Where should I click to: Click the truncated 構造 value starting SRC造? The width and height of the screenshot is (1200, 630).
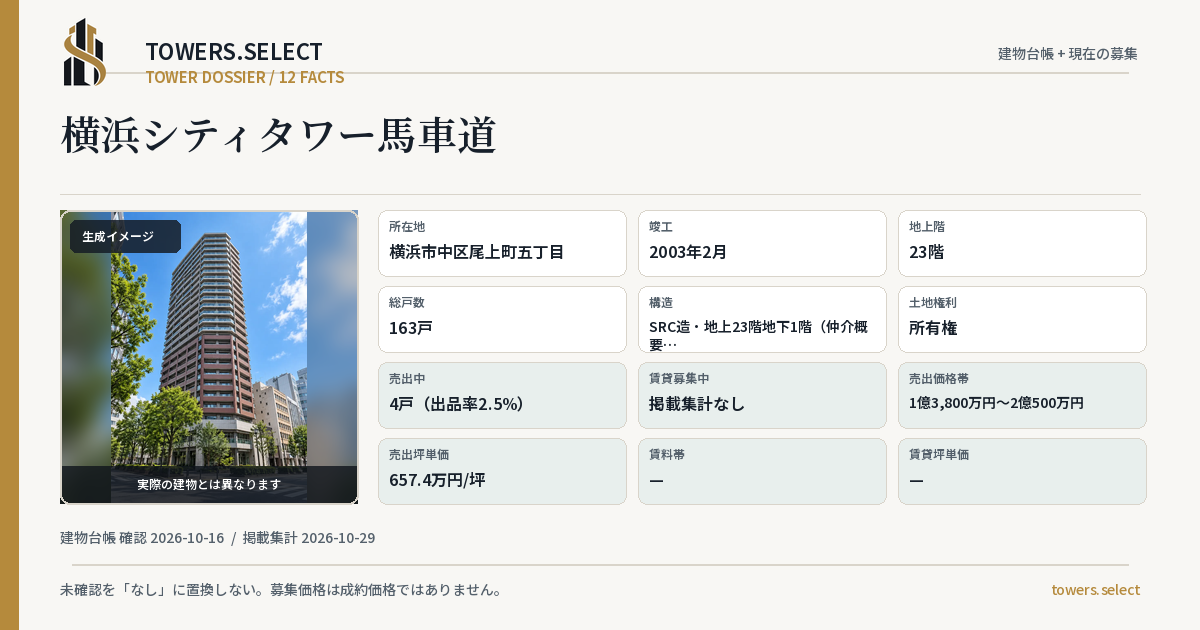click(x=758, y=335)
